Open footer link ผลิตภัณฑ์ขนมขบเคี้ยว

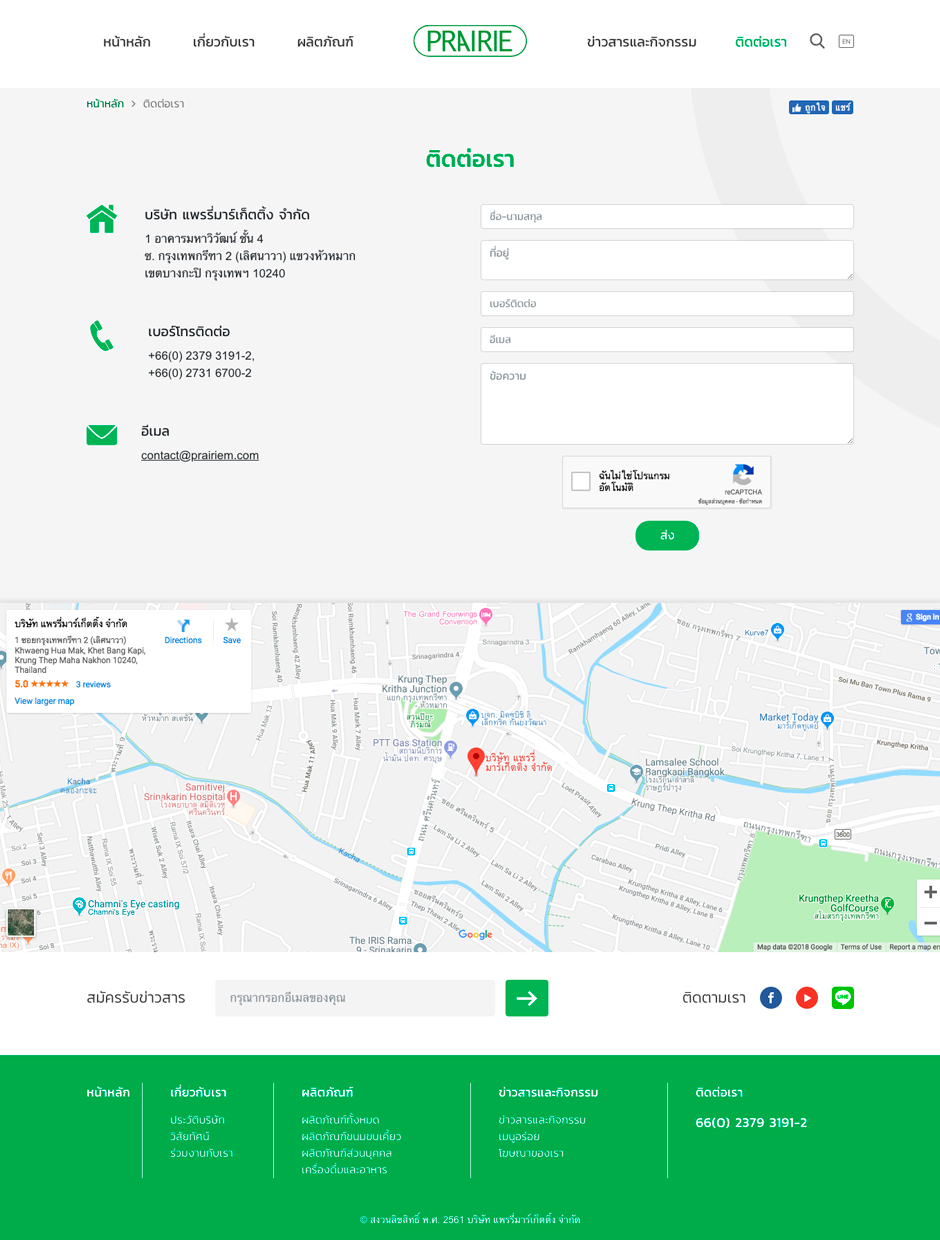point(351,1136)
